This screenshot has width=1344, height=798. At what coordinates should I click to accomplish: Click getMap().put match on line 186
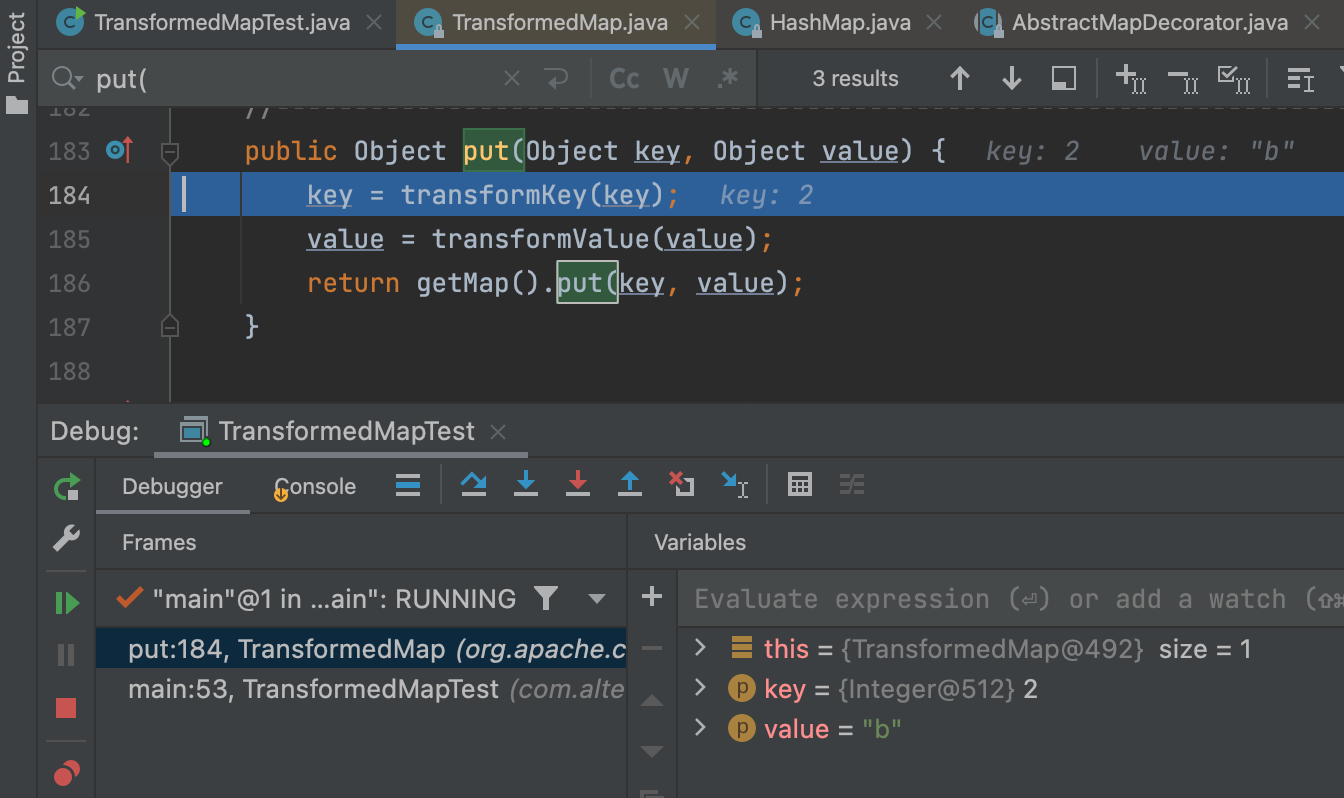(587, 283)
